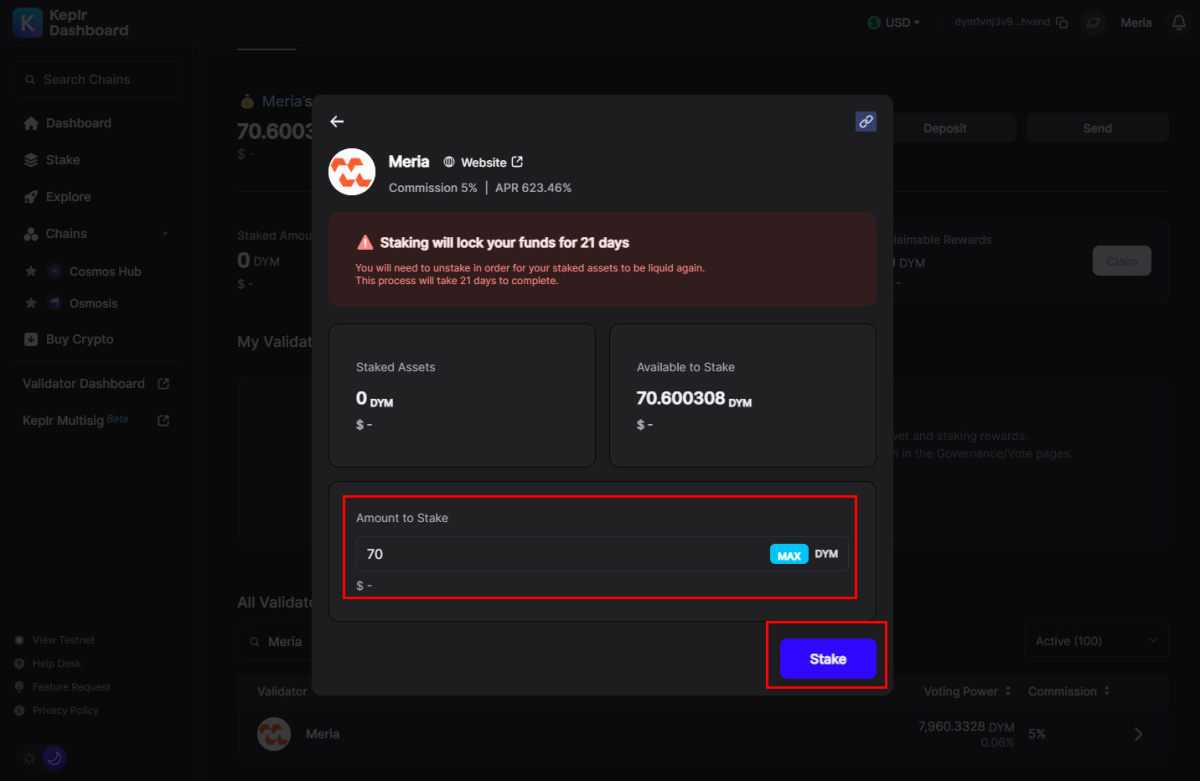Open Explore in the sidebar

(68, 197)
